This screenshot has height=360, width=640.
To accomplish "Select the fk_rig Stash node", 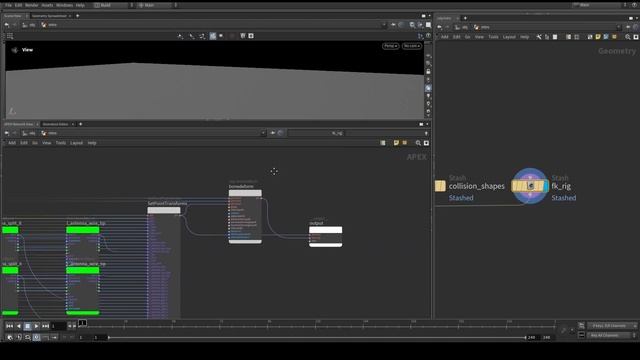I will tap(529, 186).
